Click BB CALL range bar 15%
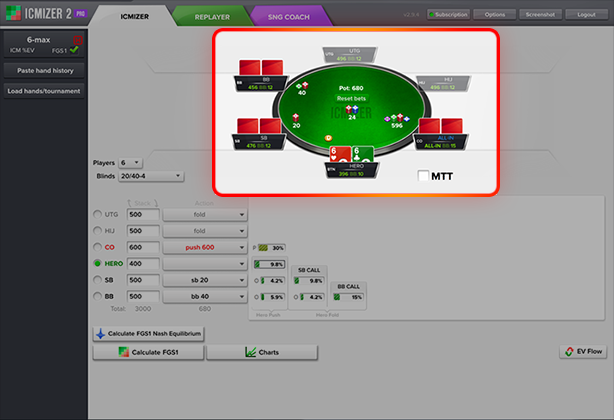The image size is (614, 420). pyautogui.click(x=348, y=297)
